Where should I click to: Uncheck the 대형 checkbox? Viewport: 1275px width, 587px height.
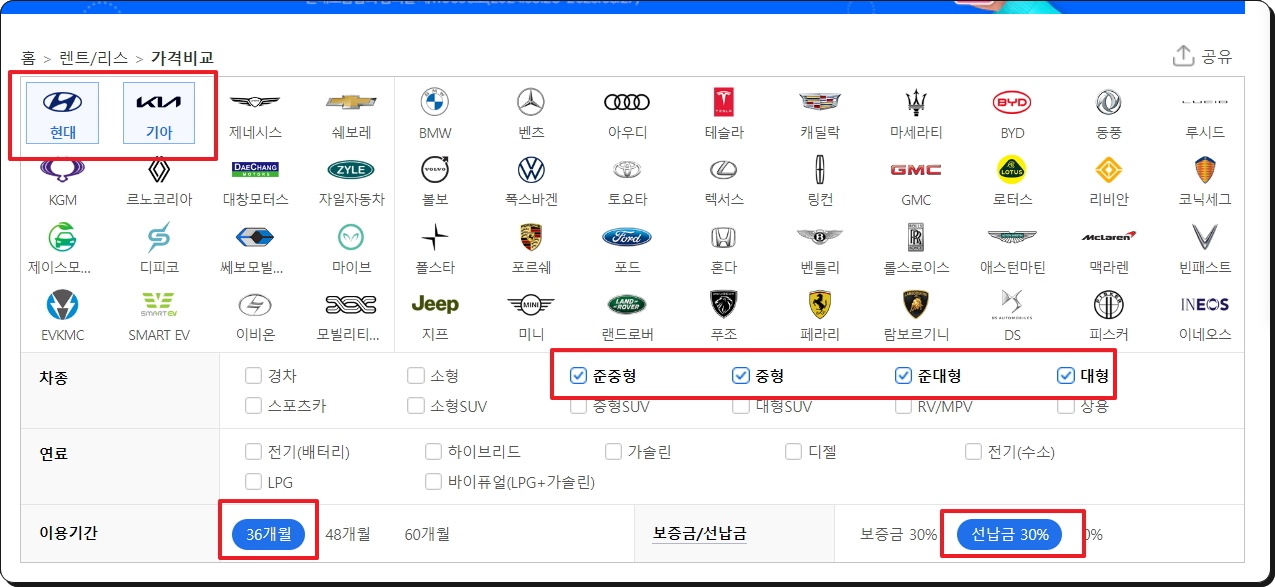(1065, 376)
